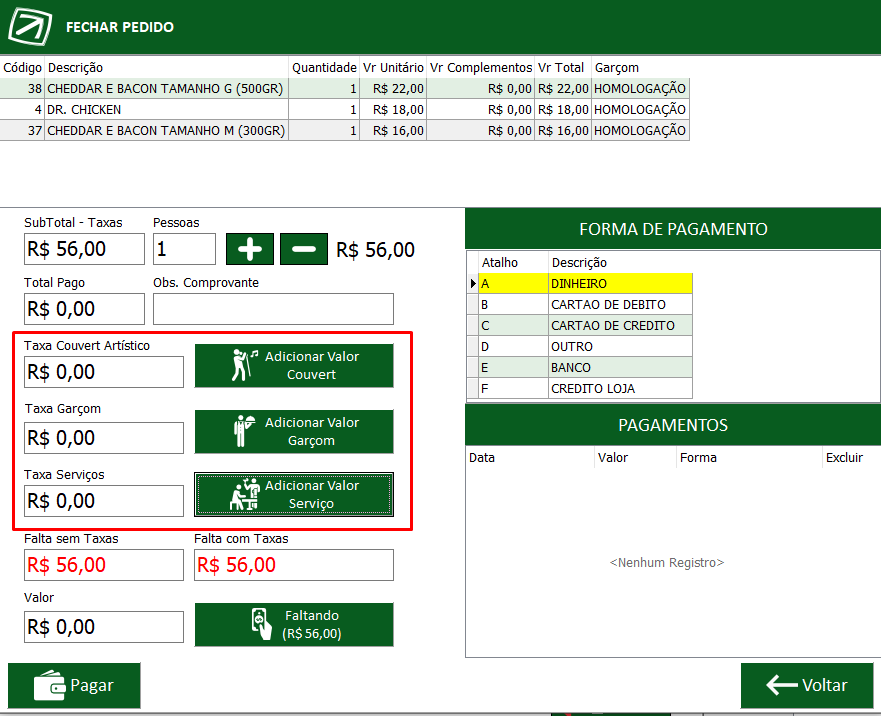Click the Falta sem Taxas field
This screenshot has height=716, width=881.
(104, 565)
